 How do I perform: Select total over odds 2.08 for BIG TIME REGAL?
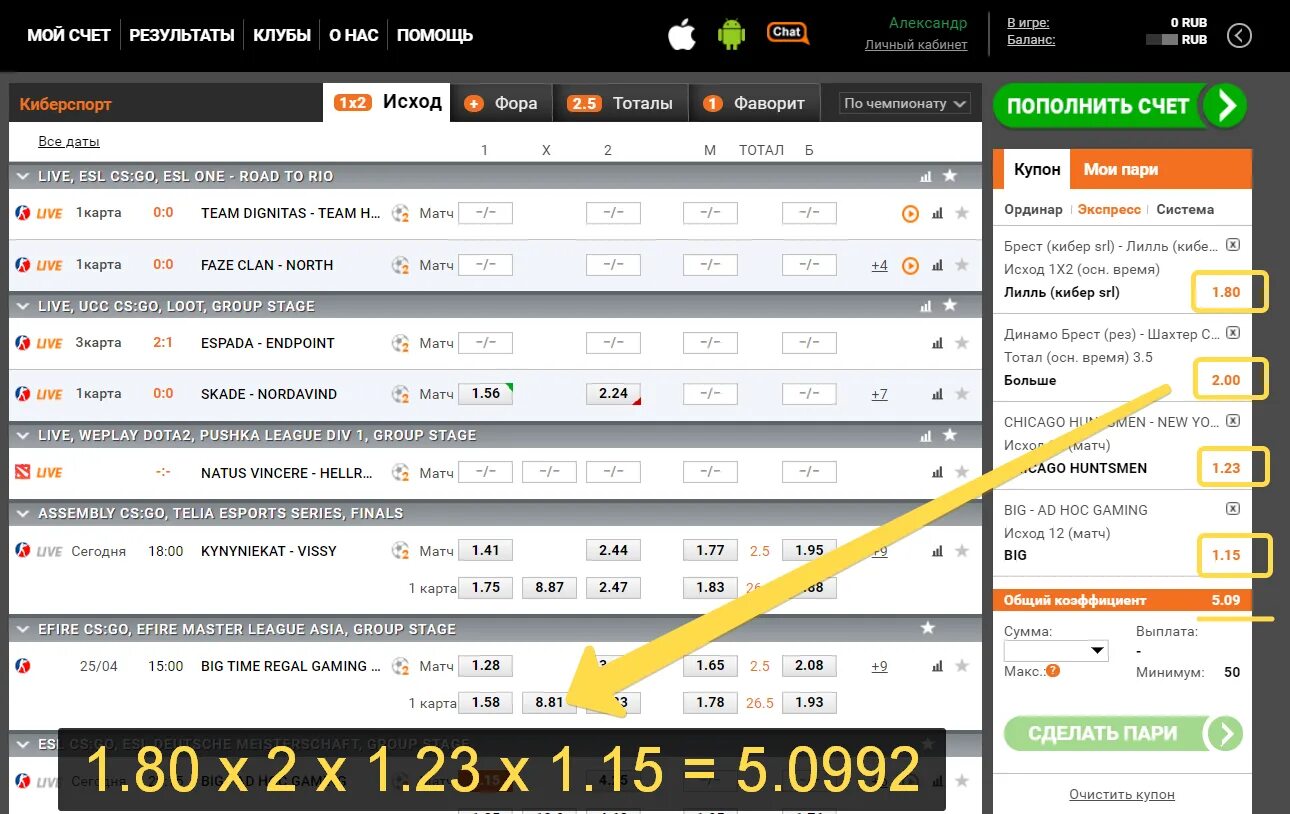[809, 666]
